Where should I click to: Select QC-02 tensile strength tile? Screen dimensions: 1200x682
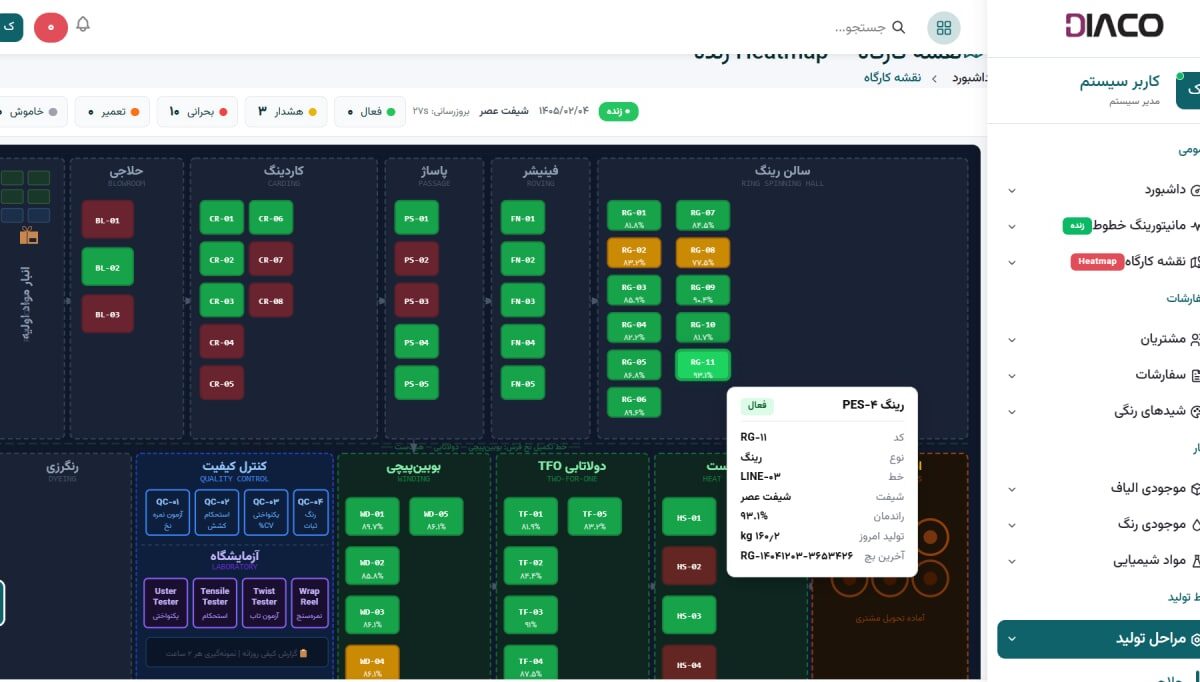pyautogui.click(x=216, y=513)
